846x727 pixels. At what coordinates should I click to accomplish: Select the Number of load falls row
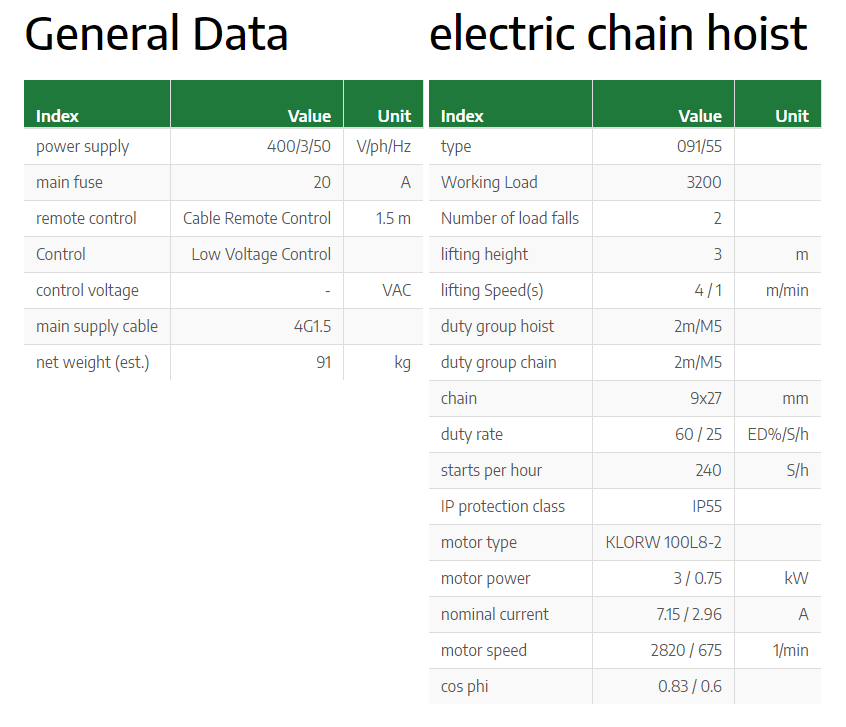[625, 219]
